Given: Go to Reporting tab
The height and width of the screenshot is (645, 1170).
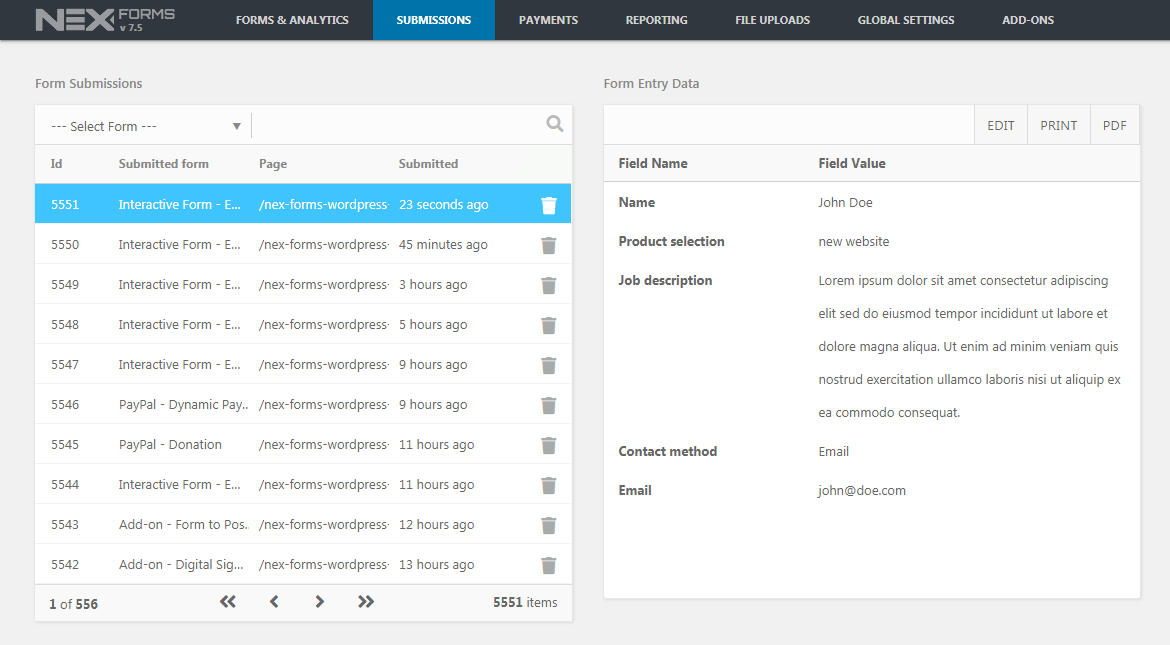Looking at the screenshot, I should (x=657, y=20).
